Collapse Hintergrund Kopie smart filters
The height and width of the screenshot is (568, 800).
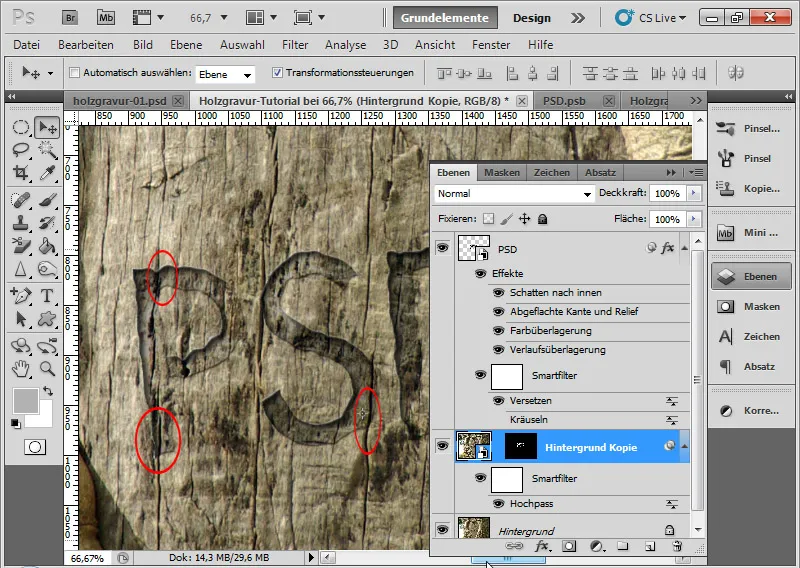(685, 446)
